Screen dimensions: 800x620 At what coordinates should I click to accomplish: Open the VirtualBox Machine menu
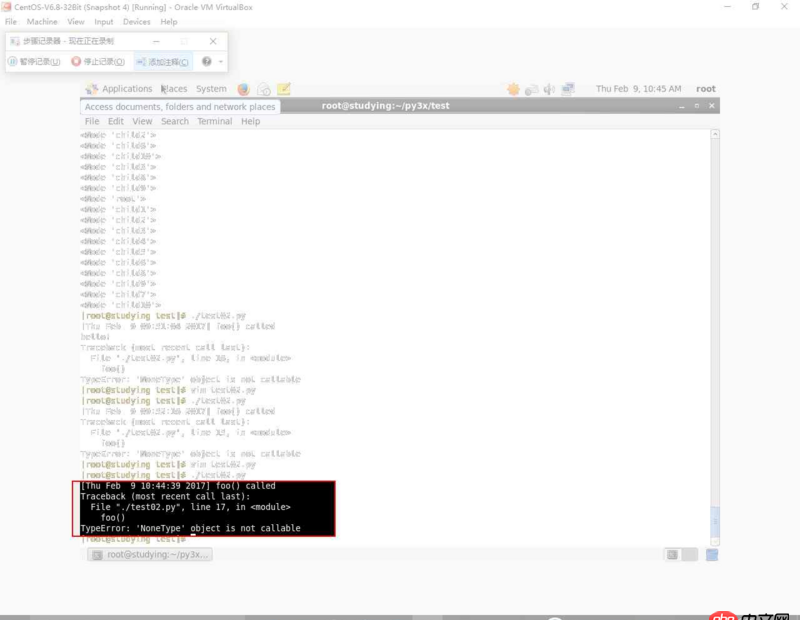coord(42,21)
